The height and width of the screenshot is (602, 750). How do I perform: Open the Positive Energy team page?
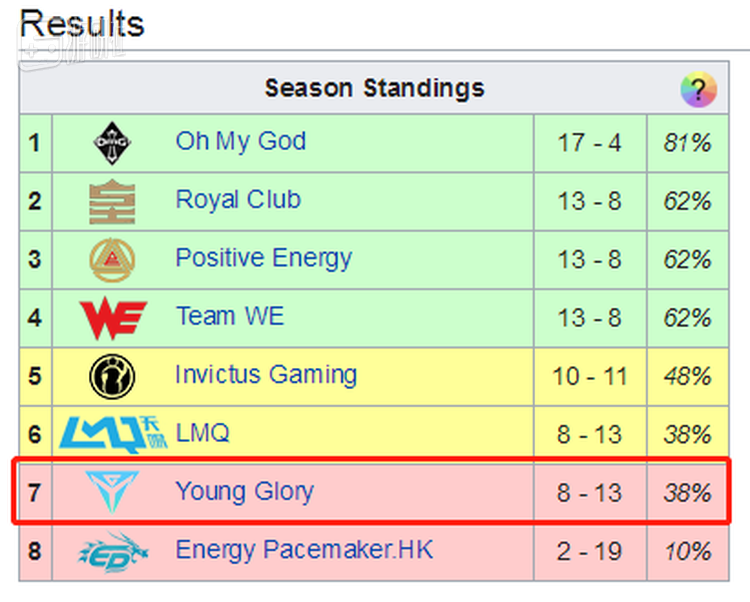(263, 259)
